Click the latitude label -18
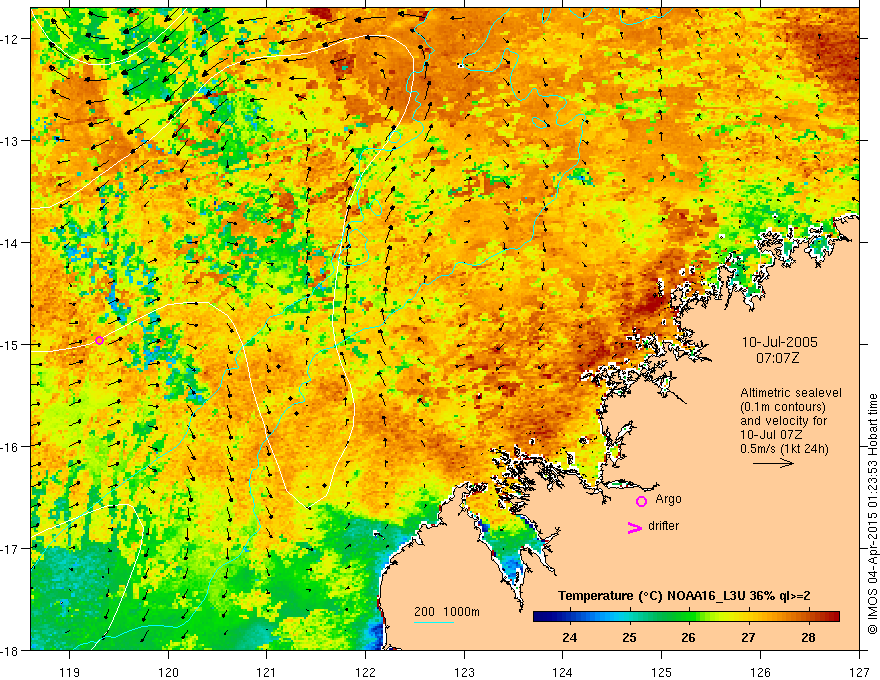This screenshot has width=880, height=680. pos(12,651)
